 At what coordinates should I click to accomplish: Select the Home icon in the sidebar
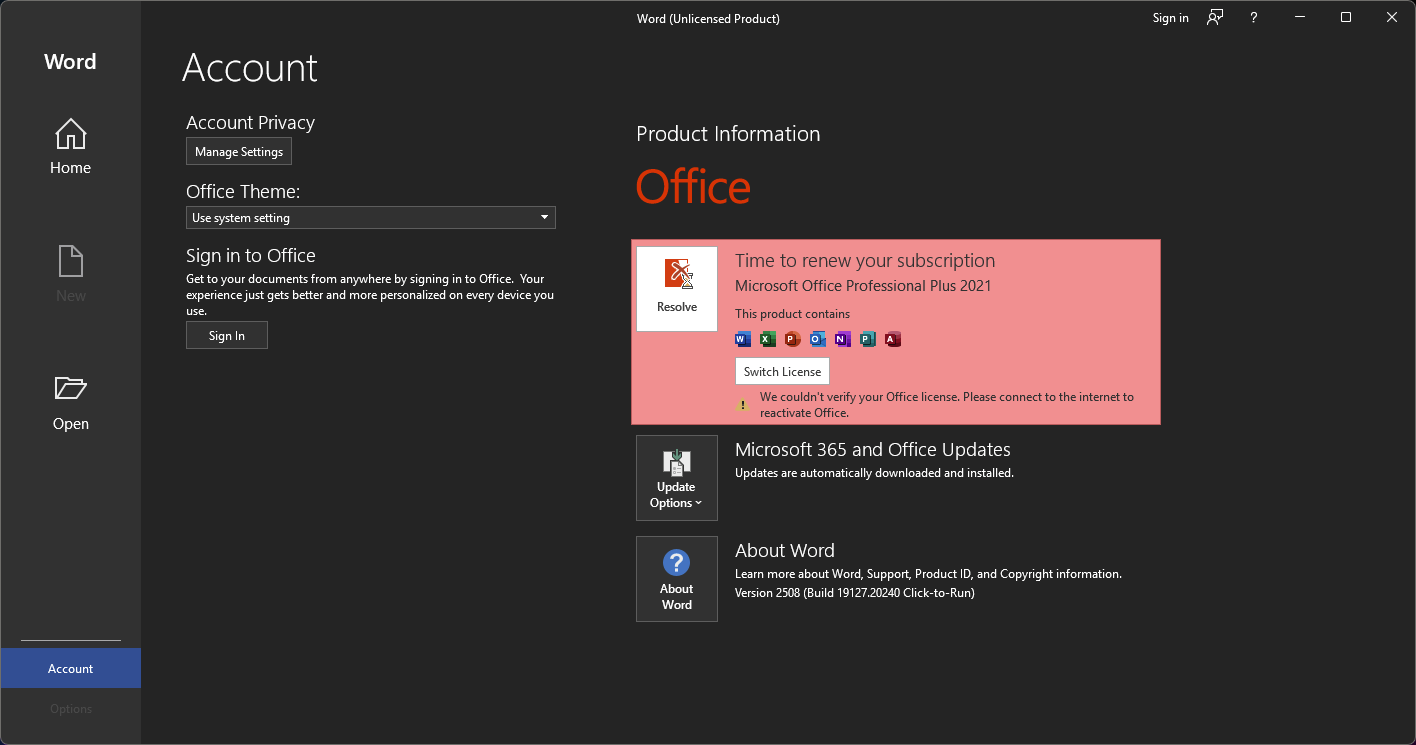point(70,134)
